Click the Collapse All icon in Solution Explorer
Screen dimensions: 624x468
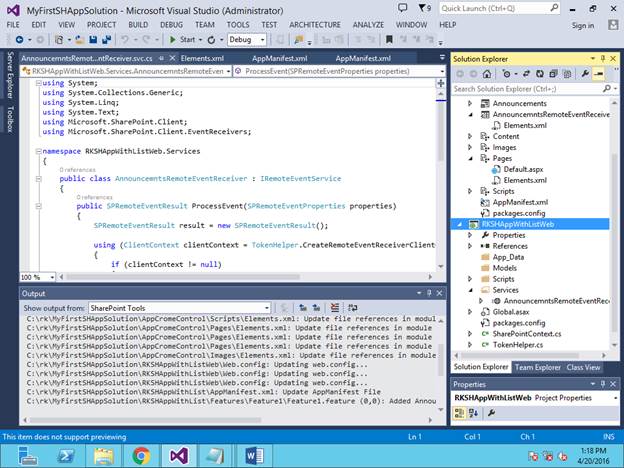[x=553, y=74]
